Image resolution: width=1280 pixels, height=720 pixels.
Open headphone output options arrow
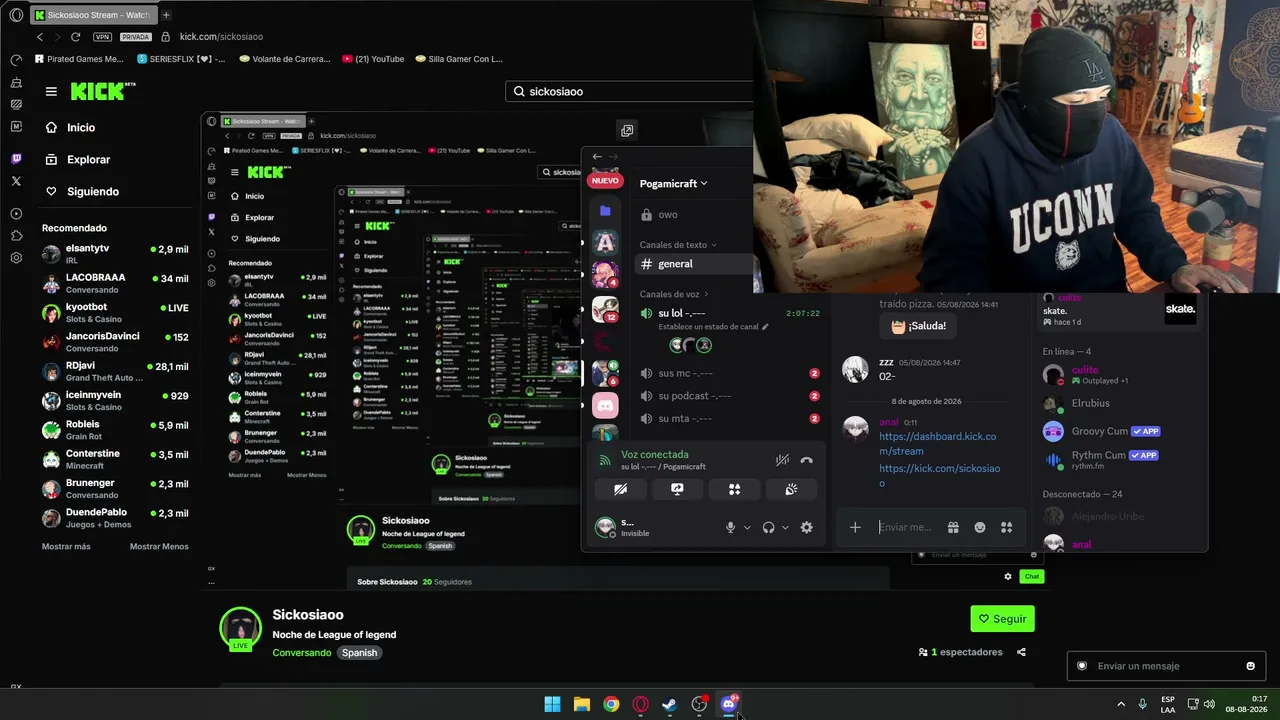point(785,528)
